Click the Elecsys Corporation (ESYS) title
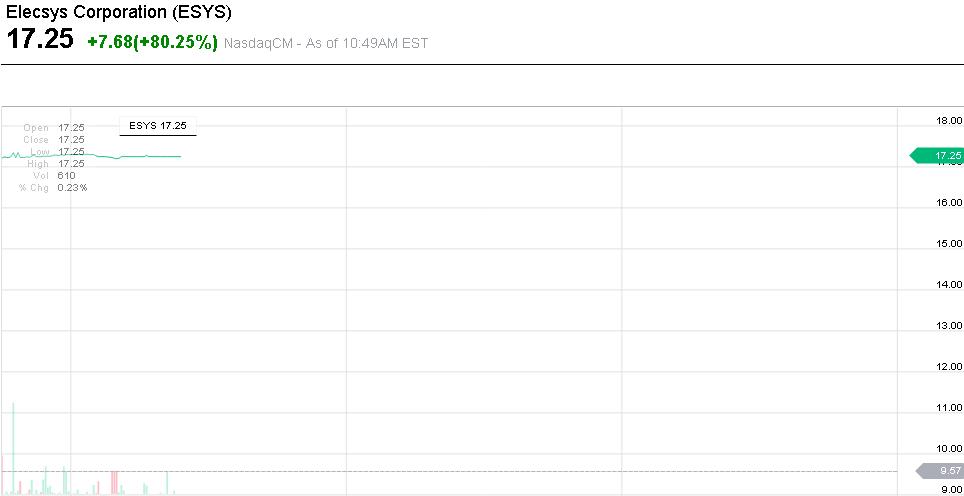The image size is (964, 496). [x=119, y=13]
